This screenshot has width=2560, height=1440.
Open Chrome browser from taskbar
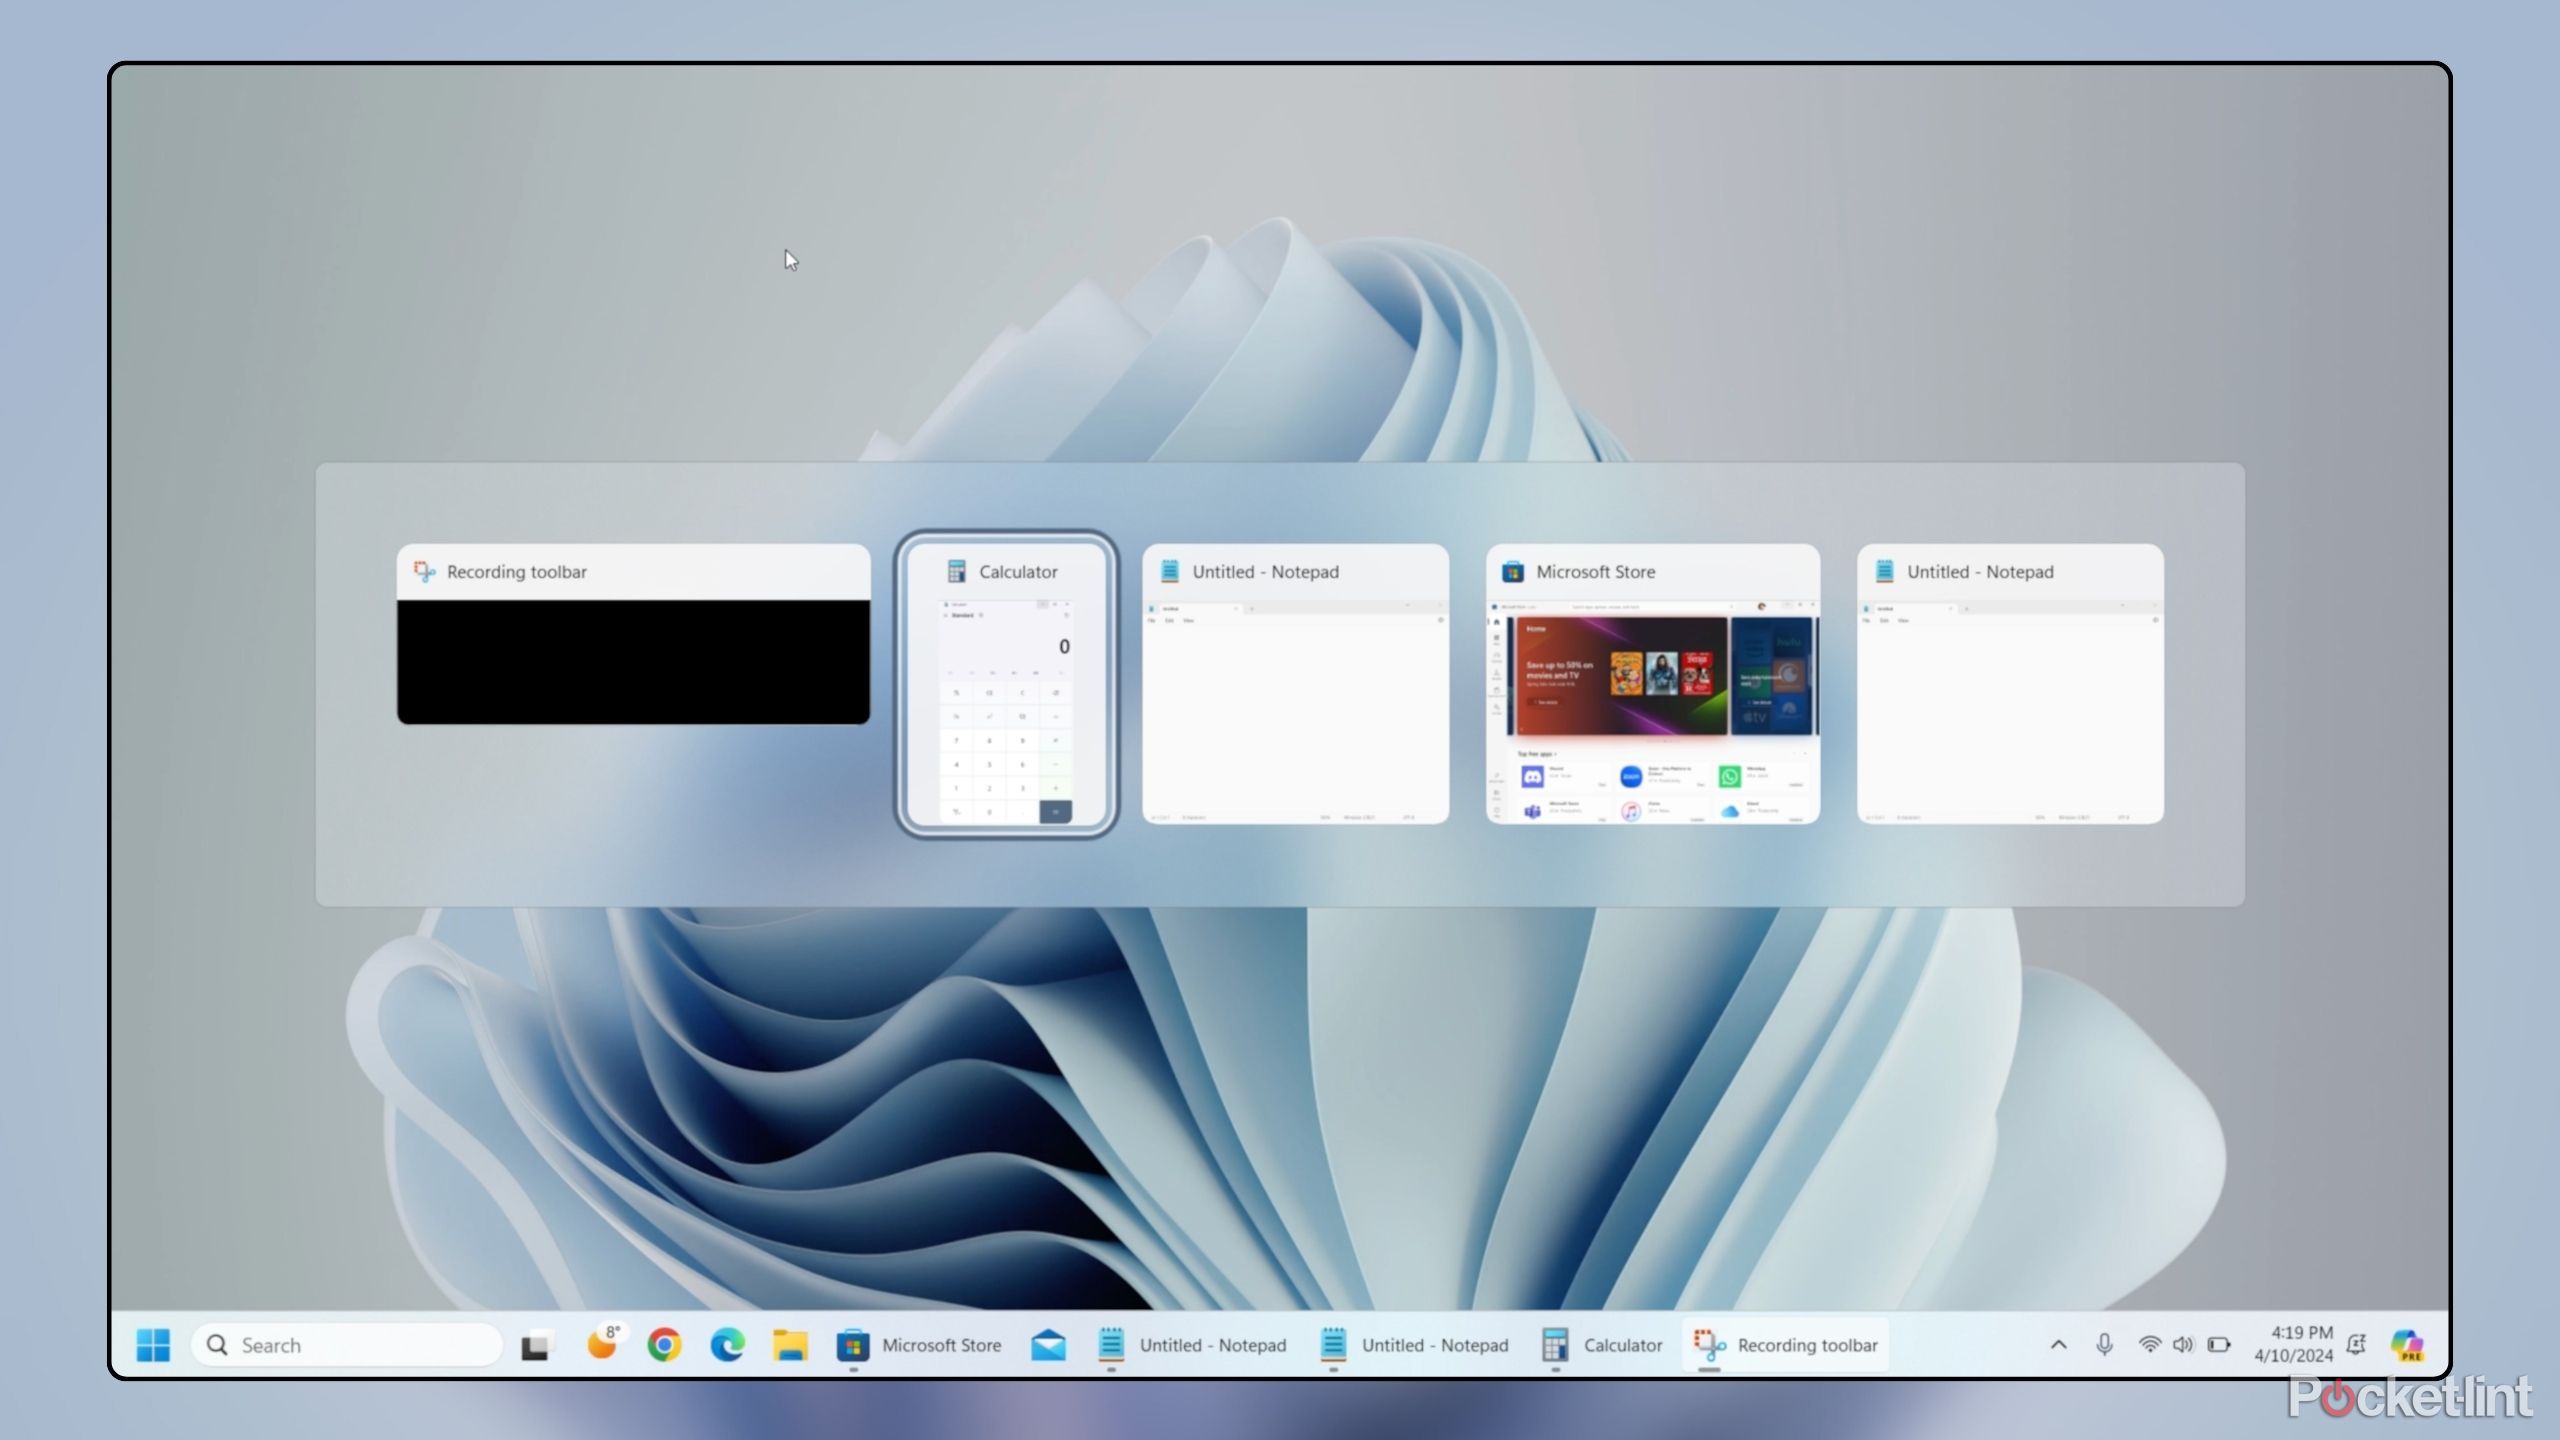tap(663, 1343)
